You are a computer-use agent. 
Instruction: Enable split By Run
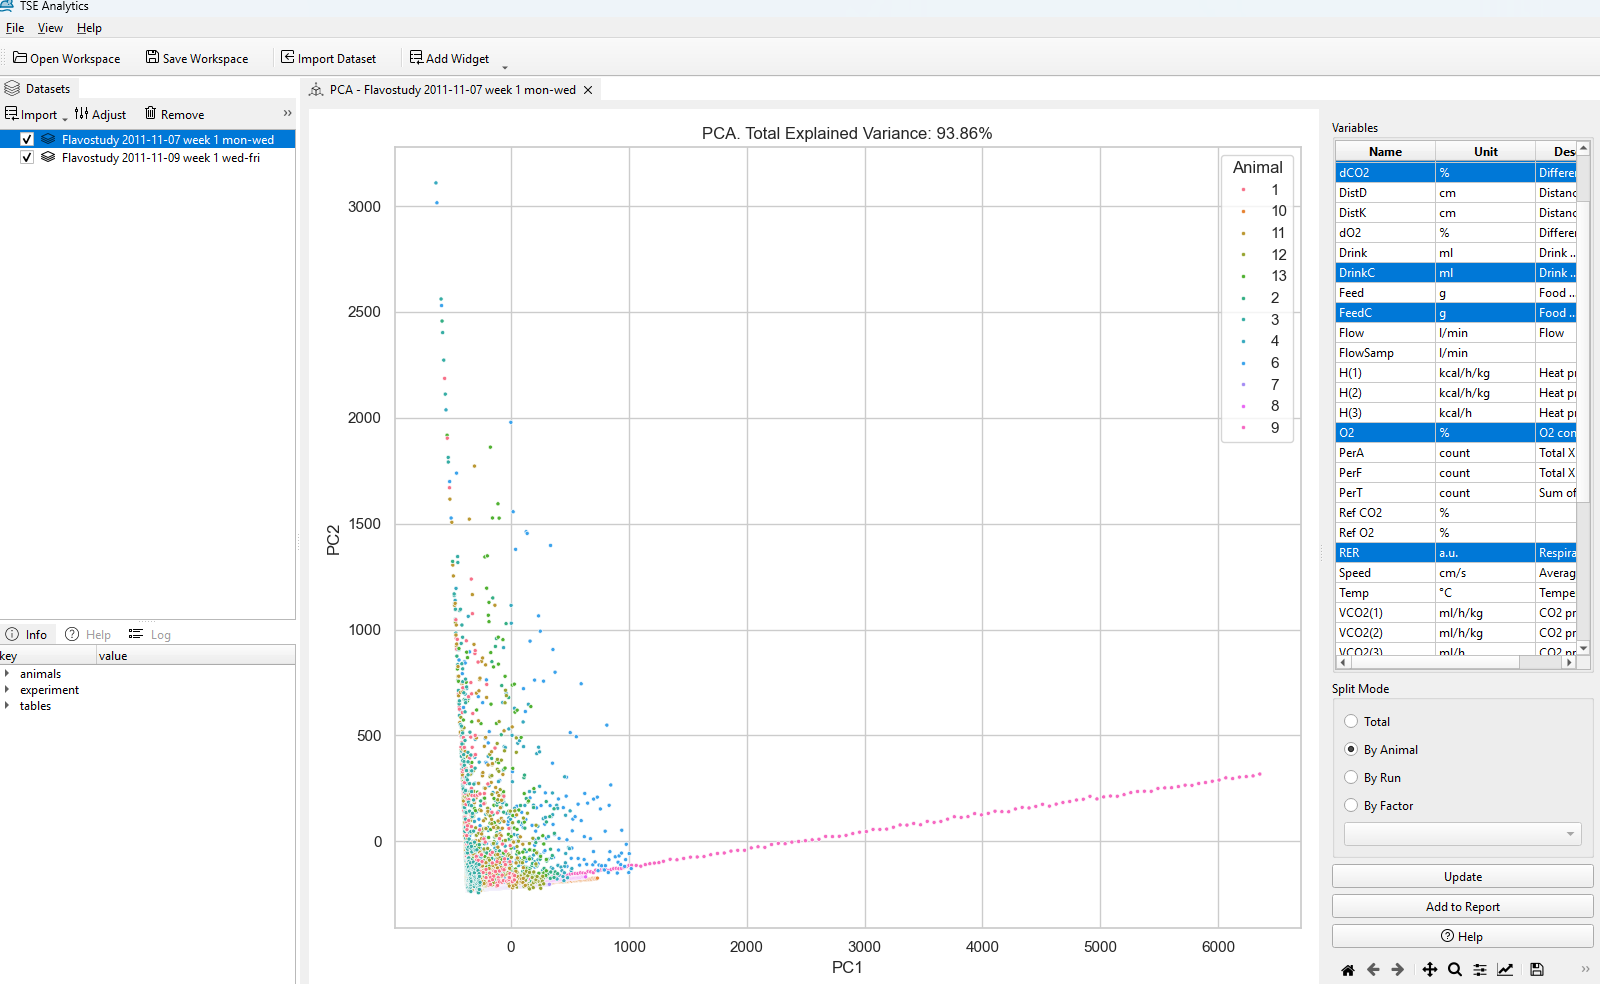tap(1352, 777)
